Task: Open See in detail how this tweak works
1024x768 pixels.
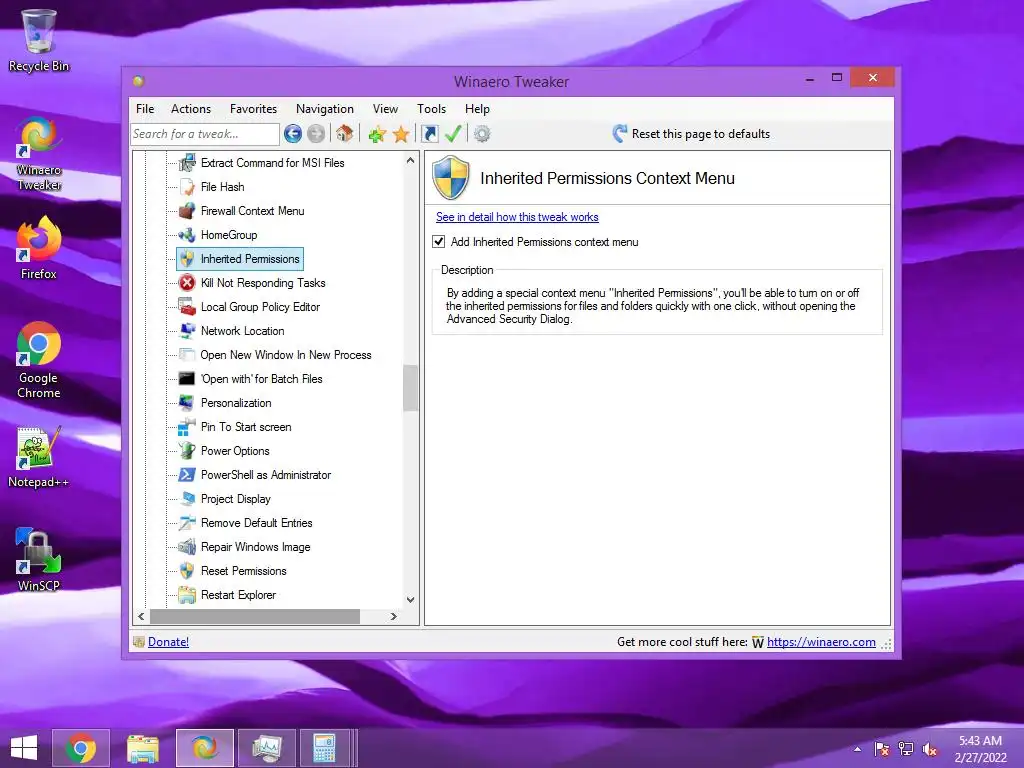Action: [x=517, y=217]
